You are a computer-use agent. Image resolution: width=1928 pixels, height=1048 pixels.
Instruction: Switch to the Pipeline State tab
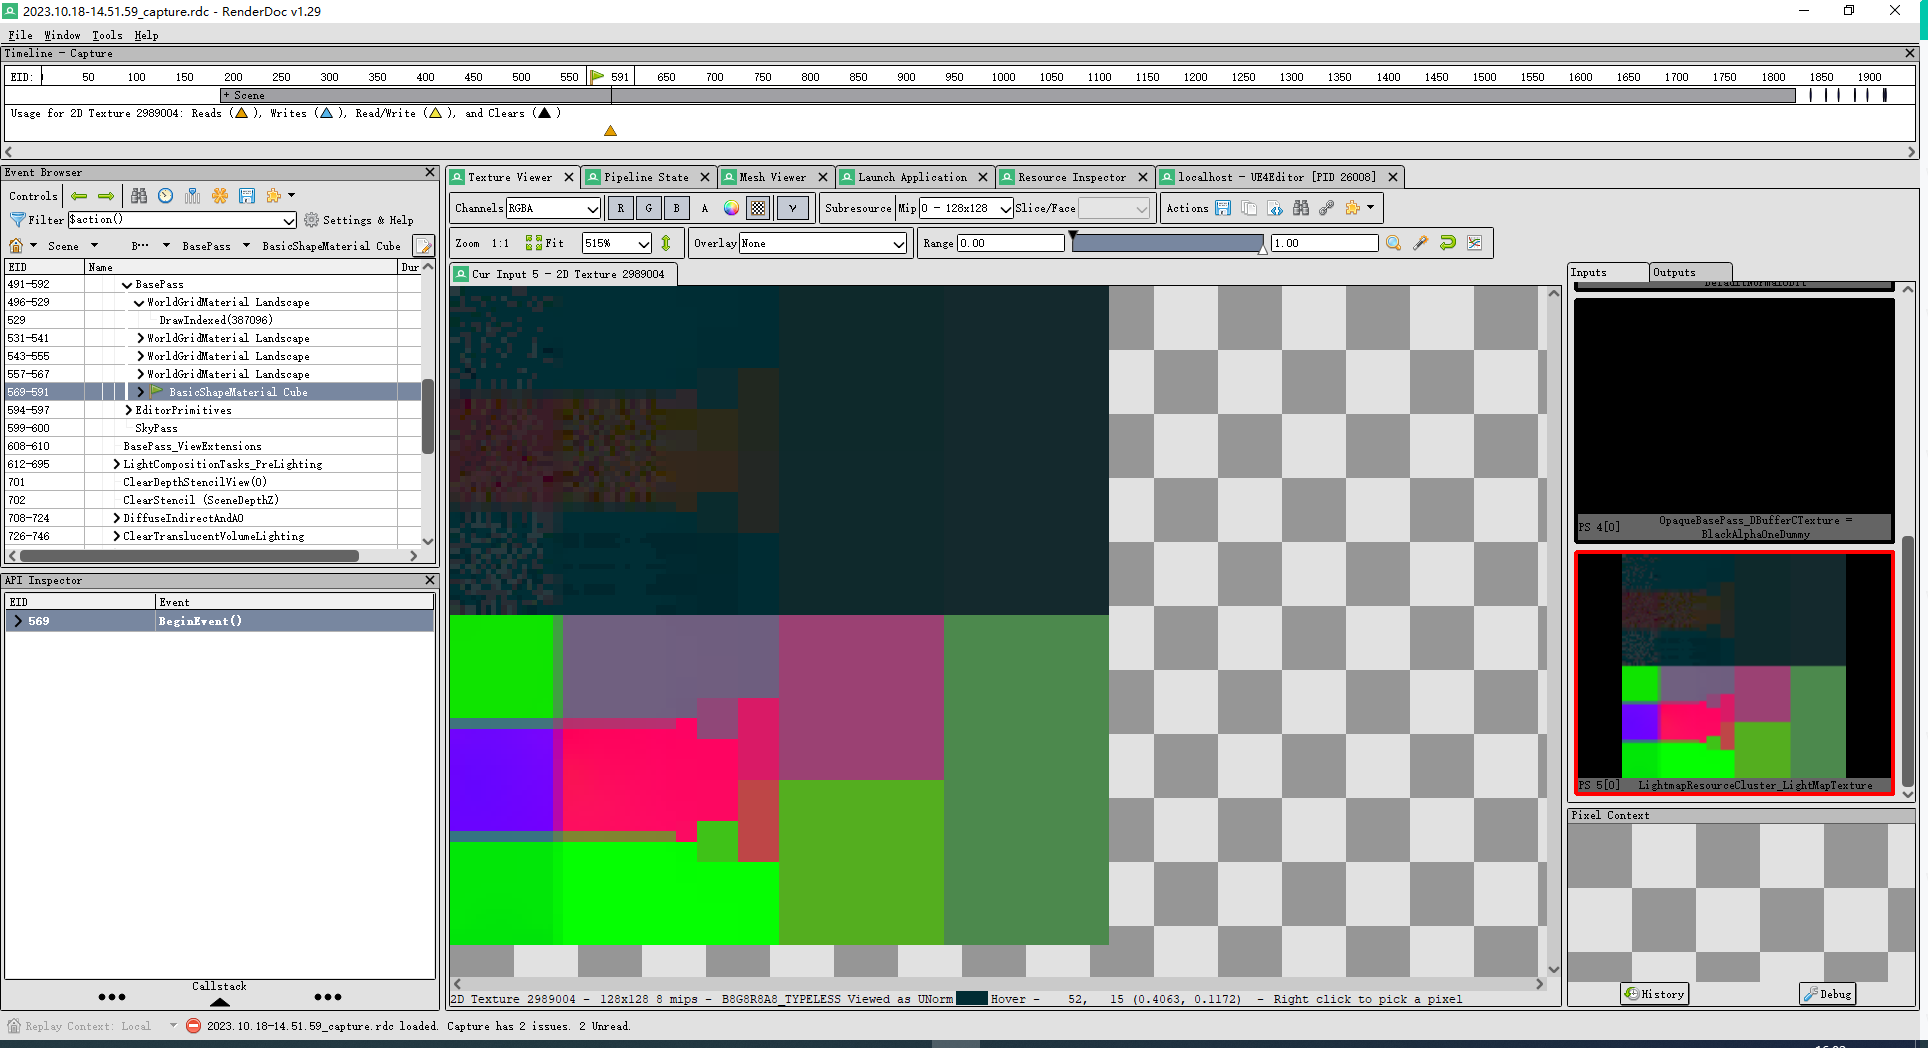[x=645, y=177]
